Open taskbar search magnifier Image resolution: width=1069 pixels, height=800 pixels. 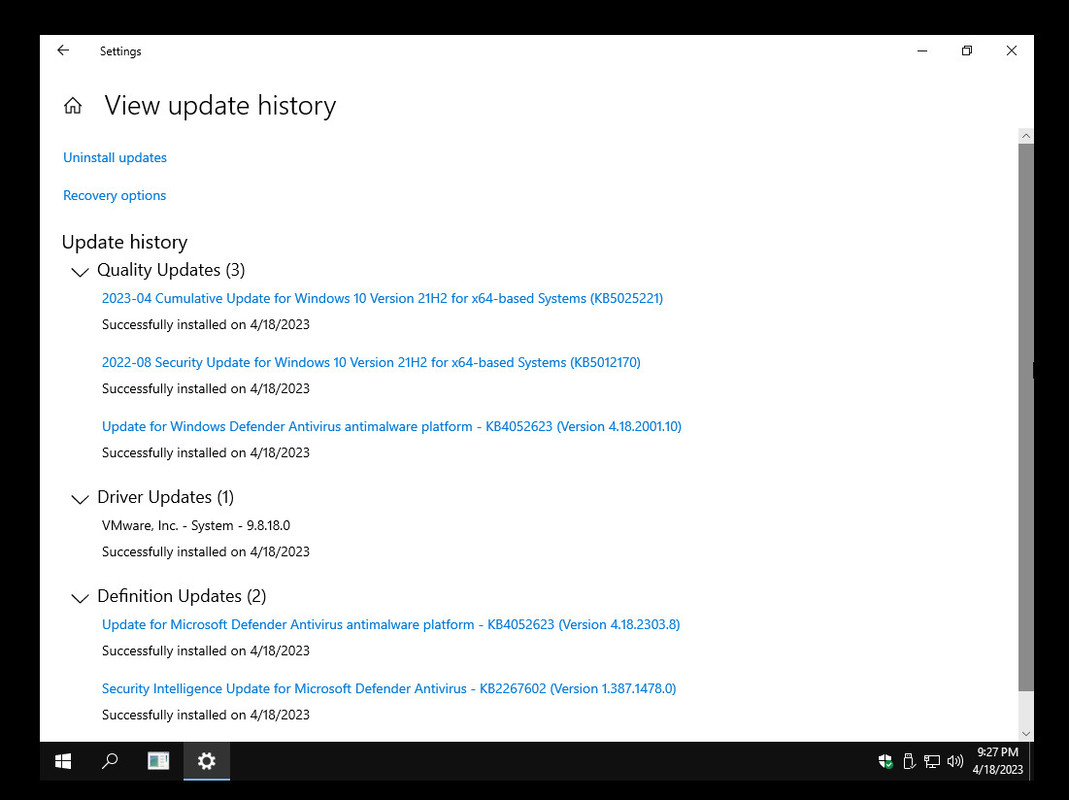click(110, 761)
